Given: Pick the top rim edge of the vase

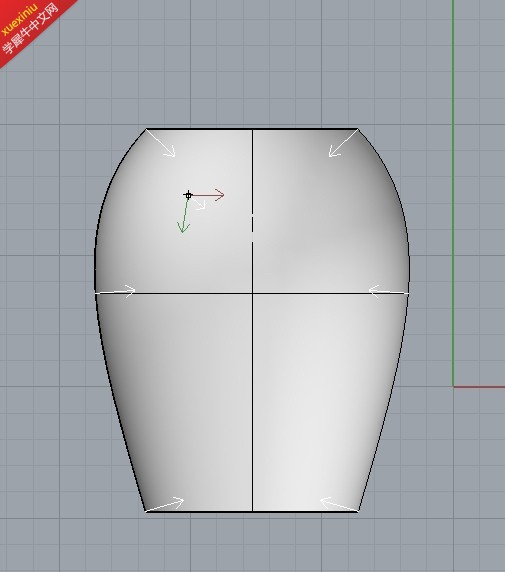Looking at the screenshot, I should click(252, 129).
